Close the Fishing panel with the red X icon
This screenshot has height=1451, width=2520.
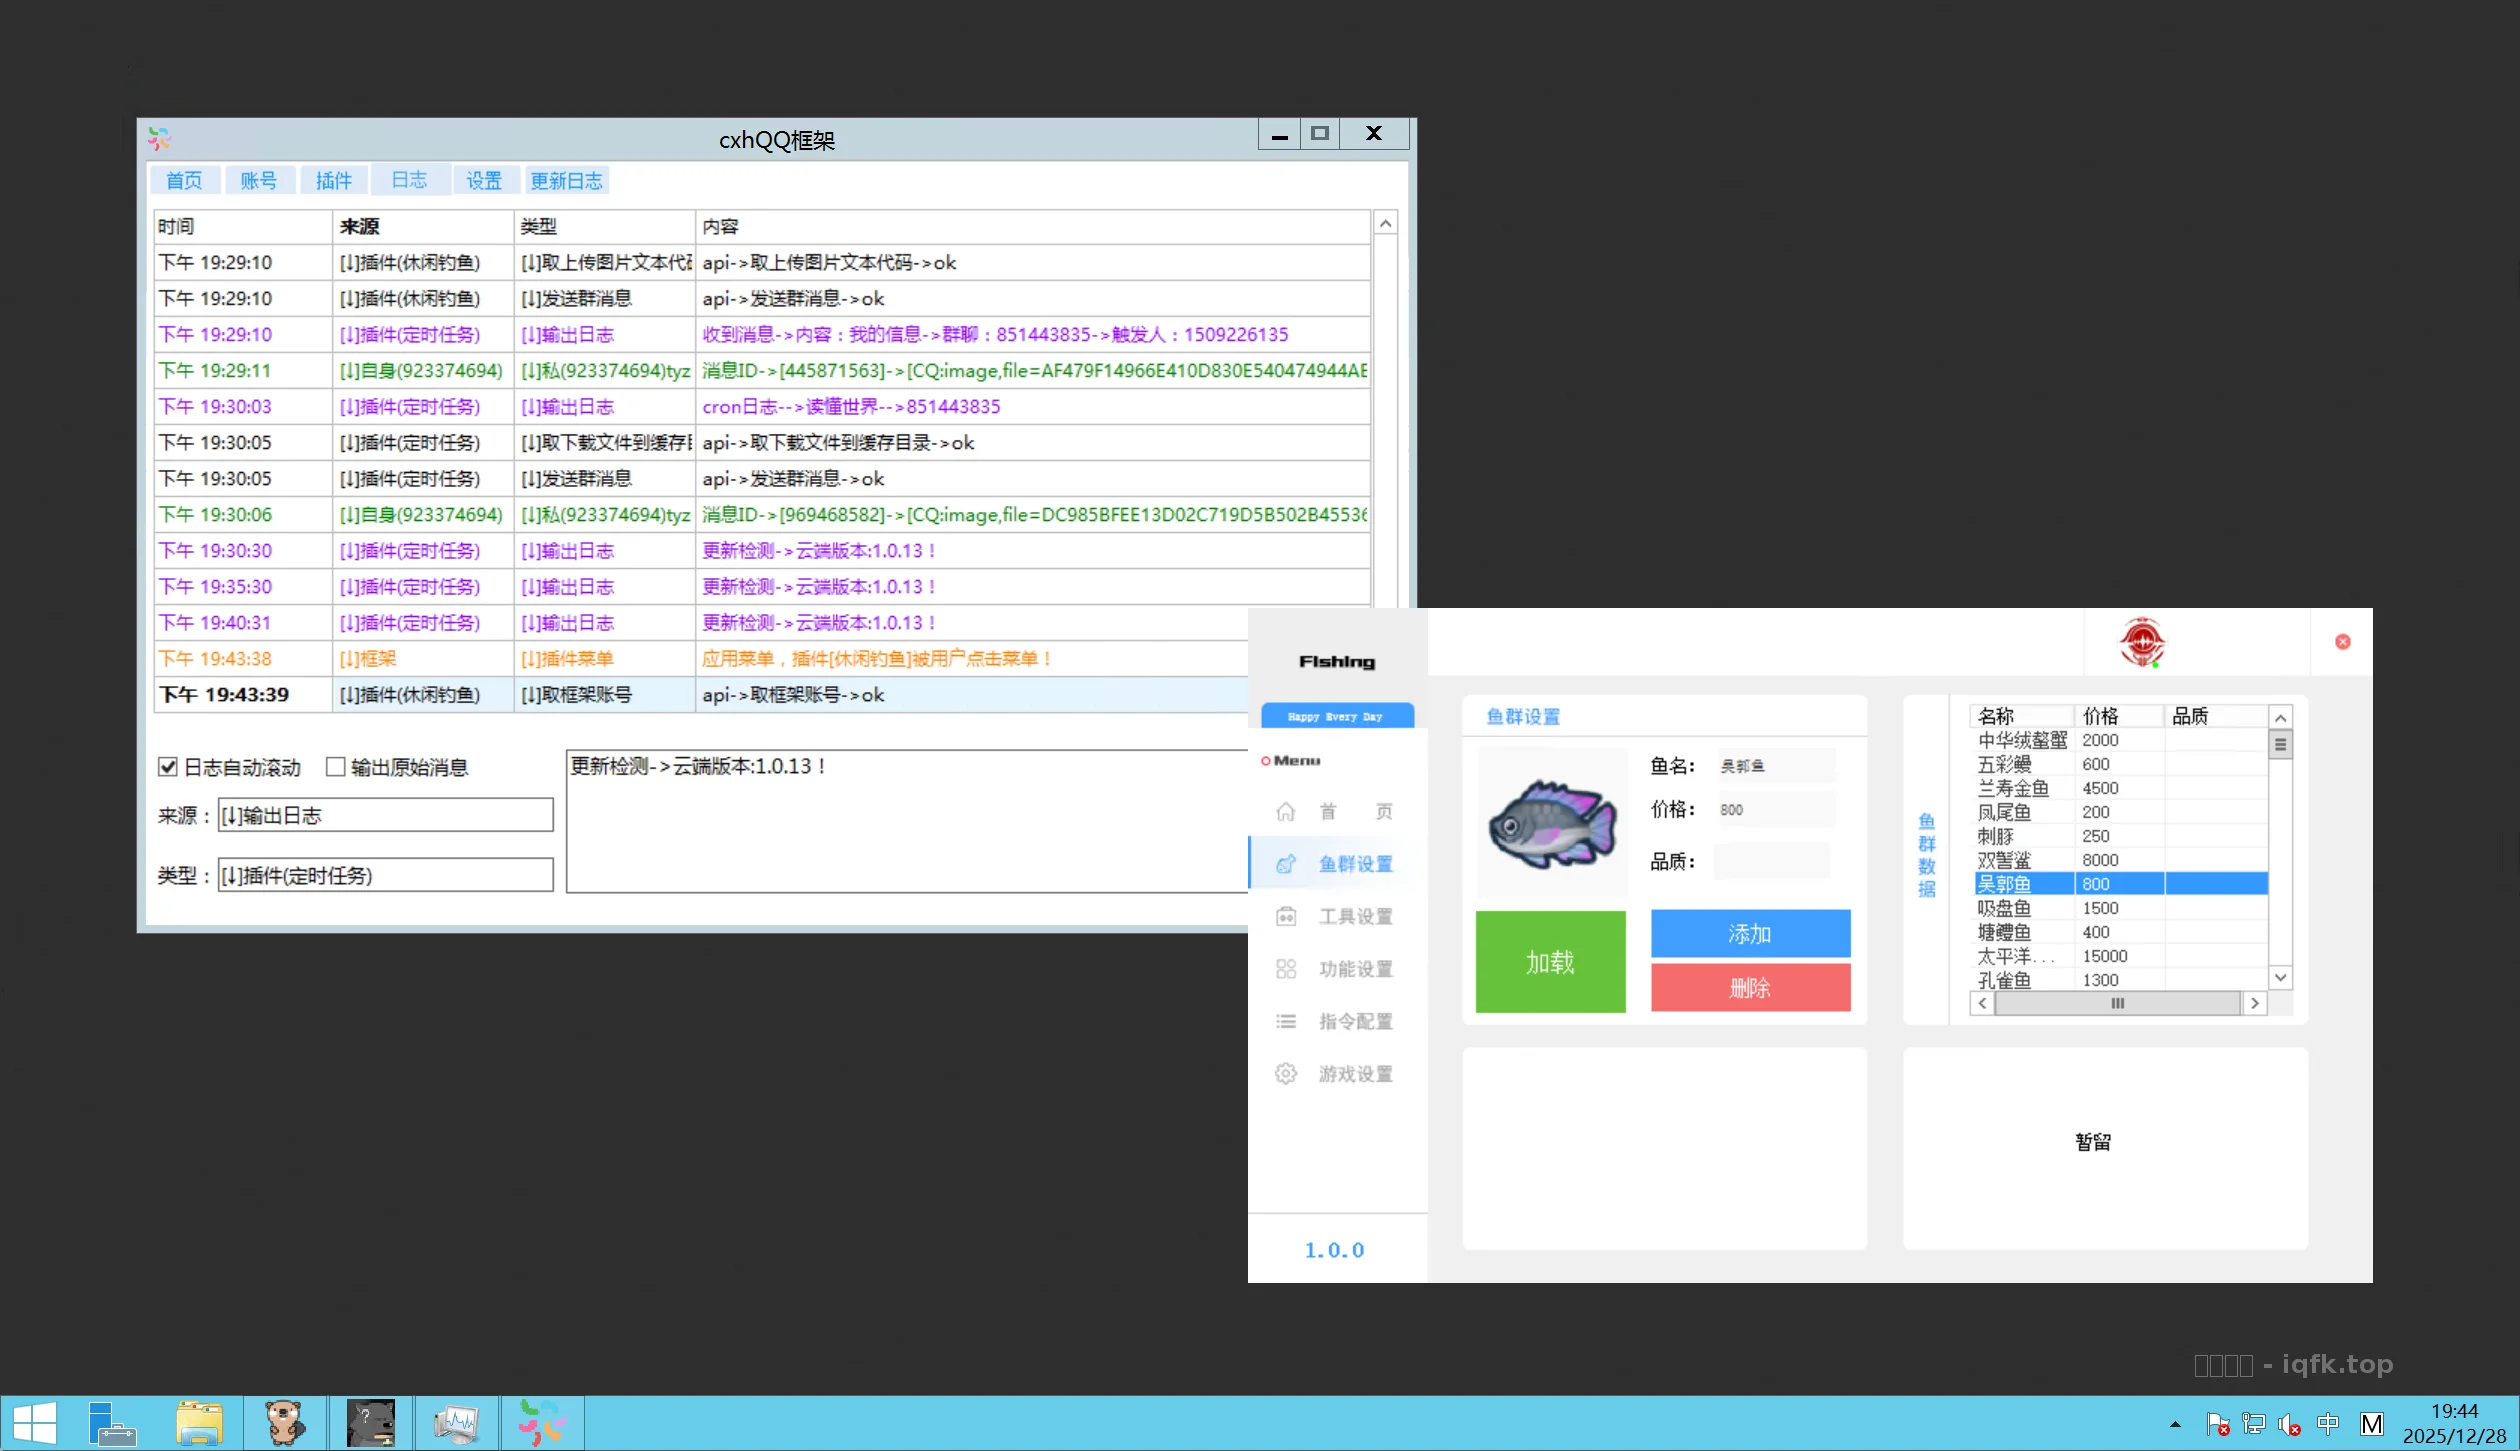2342,642
